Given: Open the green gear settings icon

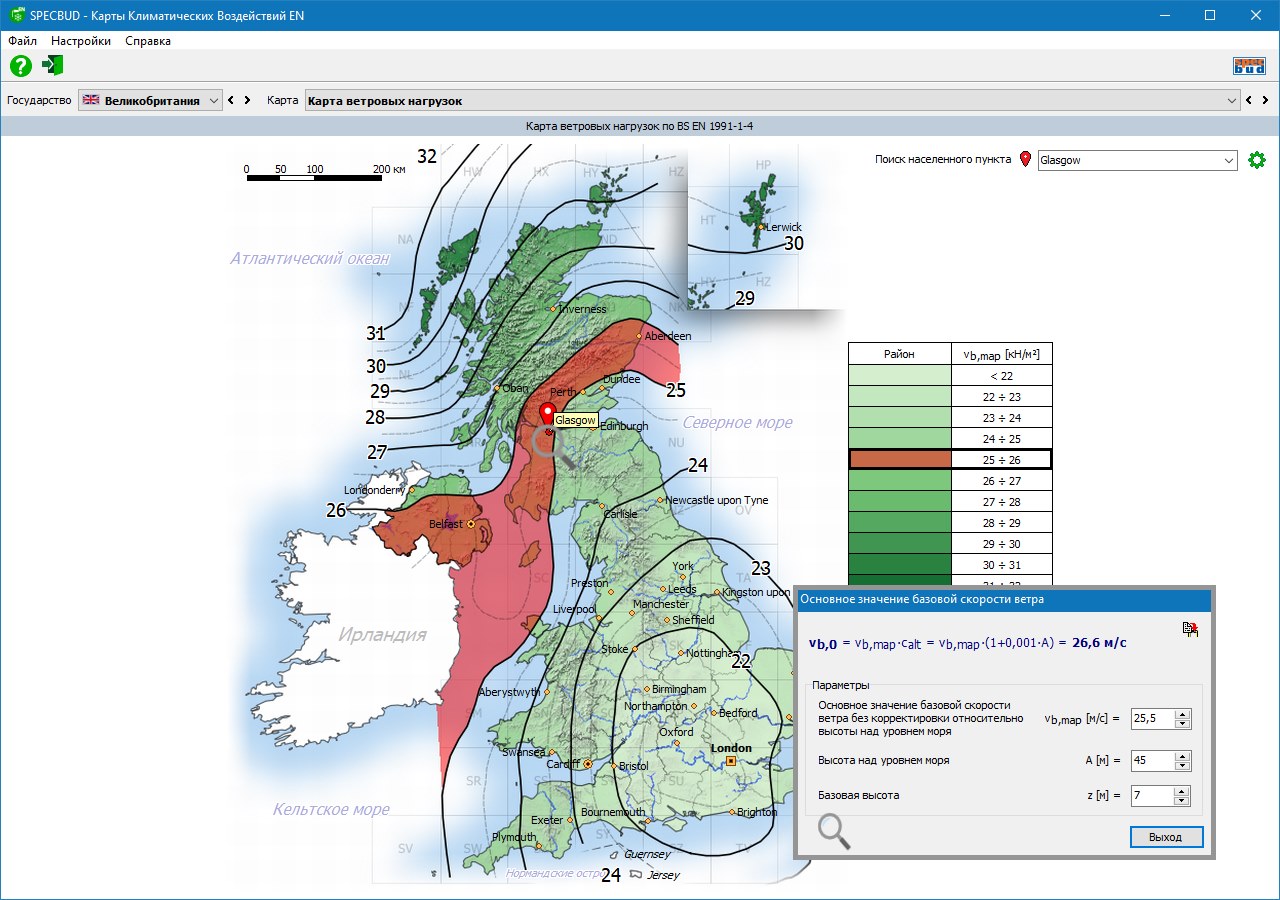Looking at the screenshot, I should (1257, 160).
